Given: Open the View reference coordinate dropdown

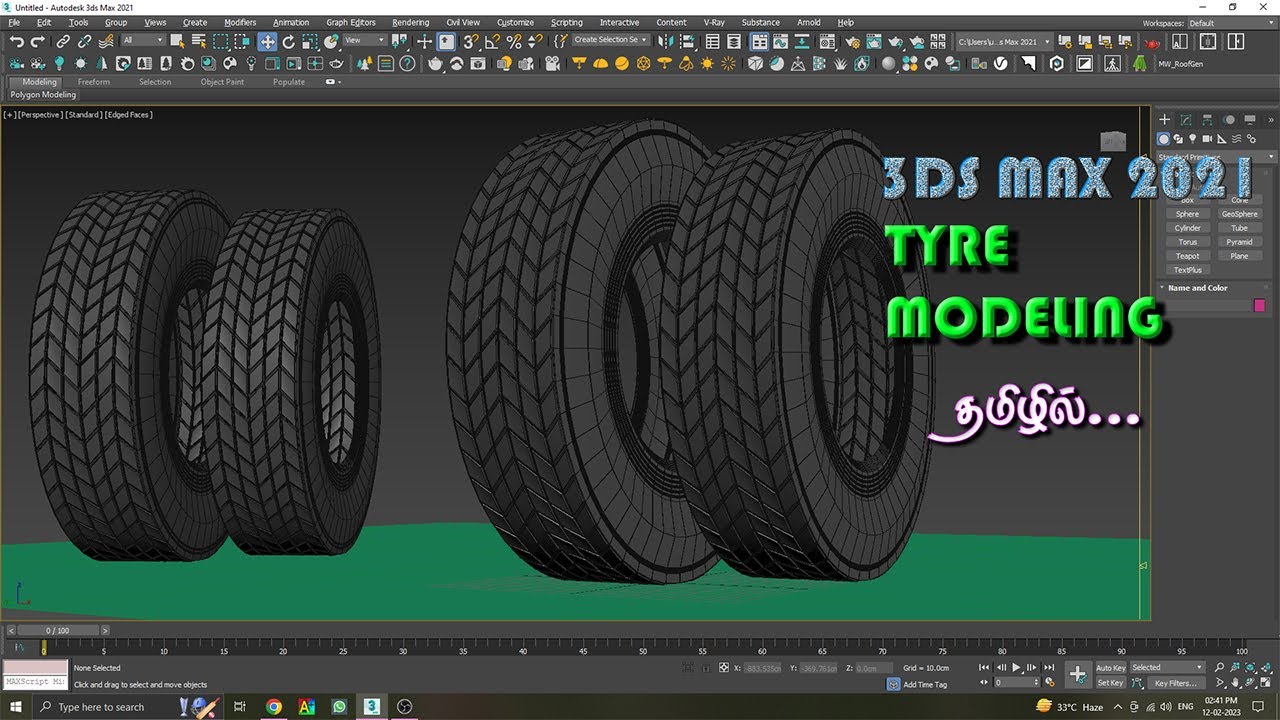Looking at the screenshot, I should [x=364, y=40].
